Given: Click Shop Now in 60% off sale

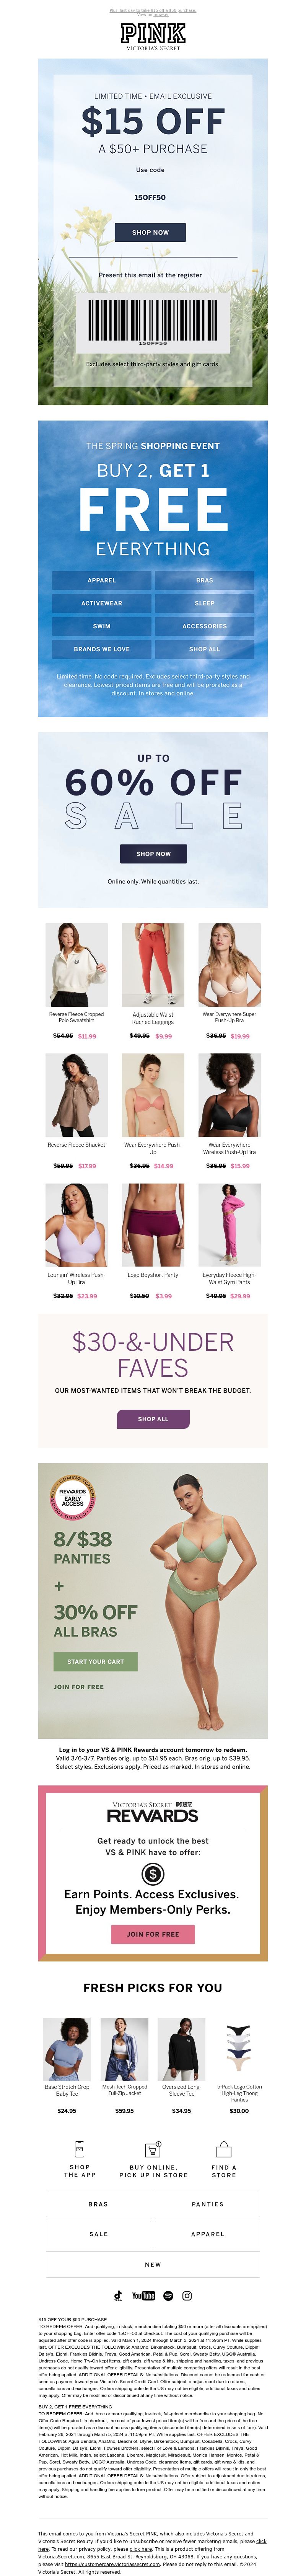Looking at the screenshot, I should (153, 853).
